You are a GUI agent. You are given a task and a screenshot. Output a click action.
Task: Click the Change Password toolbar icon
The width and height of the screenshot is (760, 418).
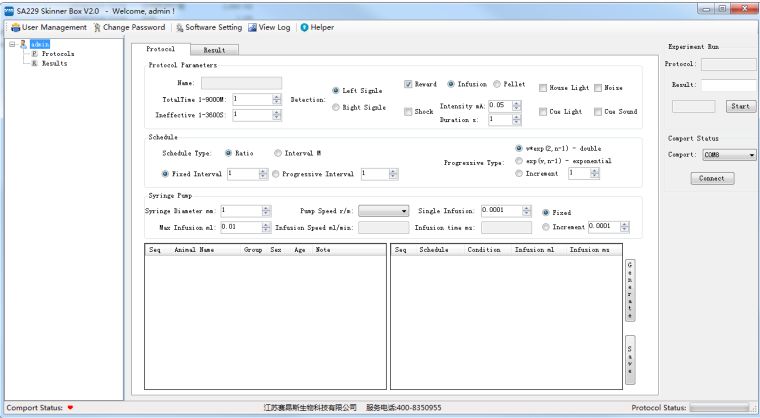point(97,27)
